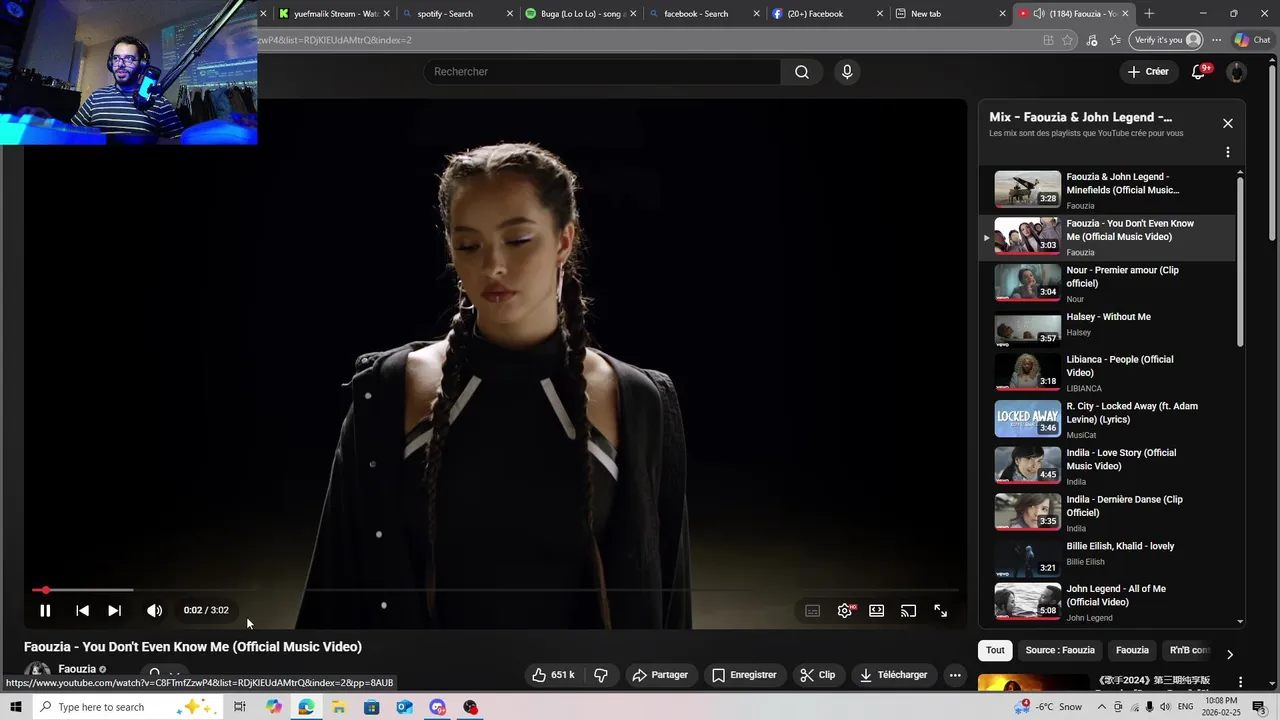The height and width of the screenshot is (720, 1280).
Task: Mute the video volume
Action: (154, 610)
